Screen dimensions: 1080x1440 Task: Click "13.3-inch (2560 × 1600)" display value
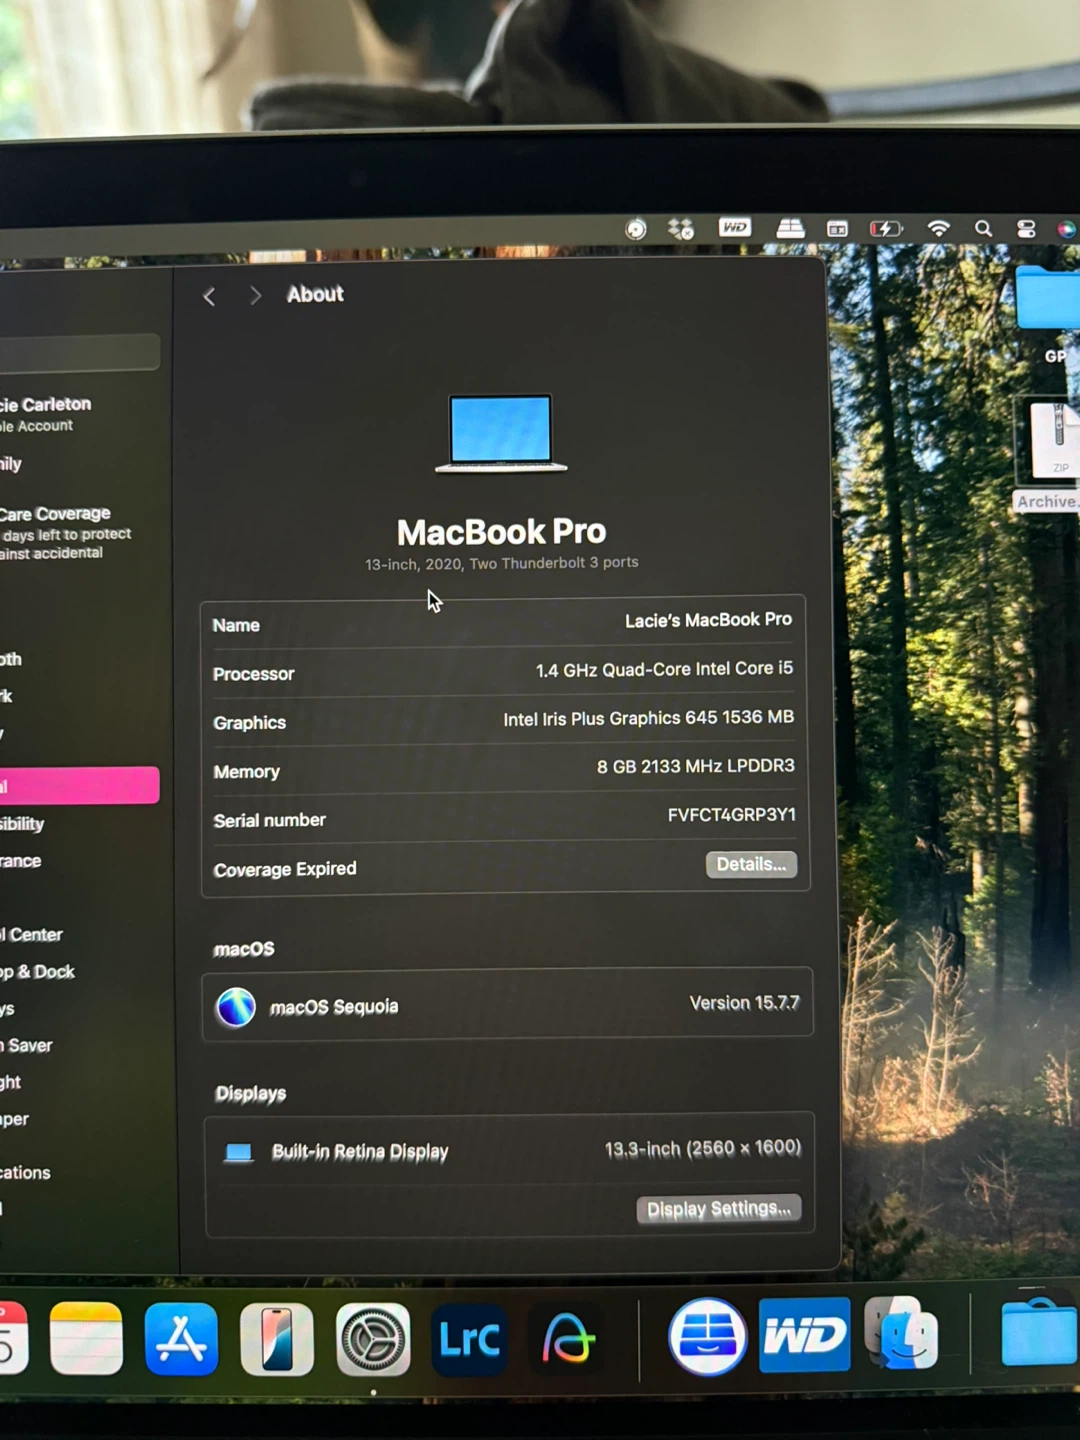click(703, 1148)
